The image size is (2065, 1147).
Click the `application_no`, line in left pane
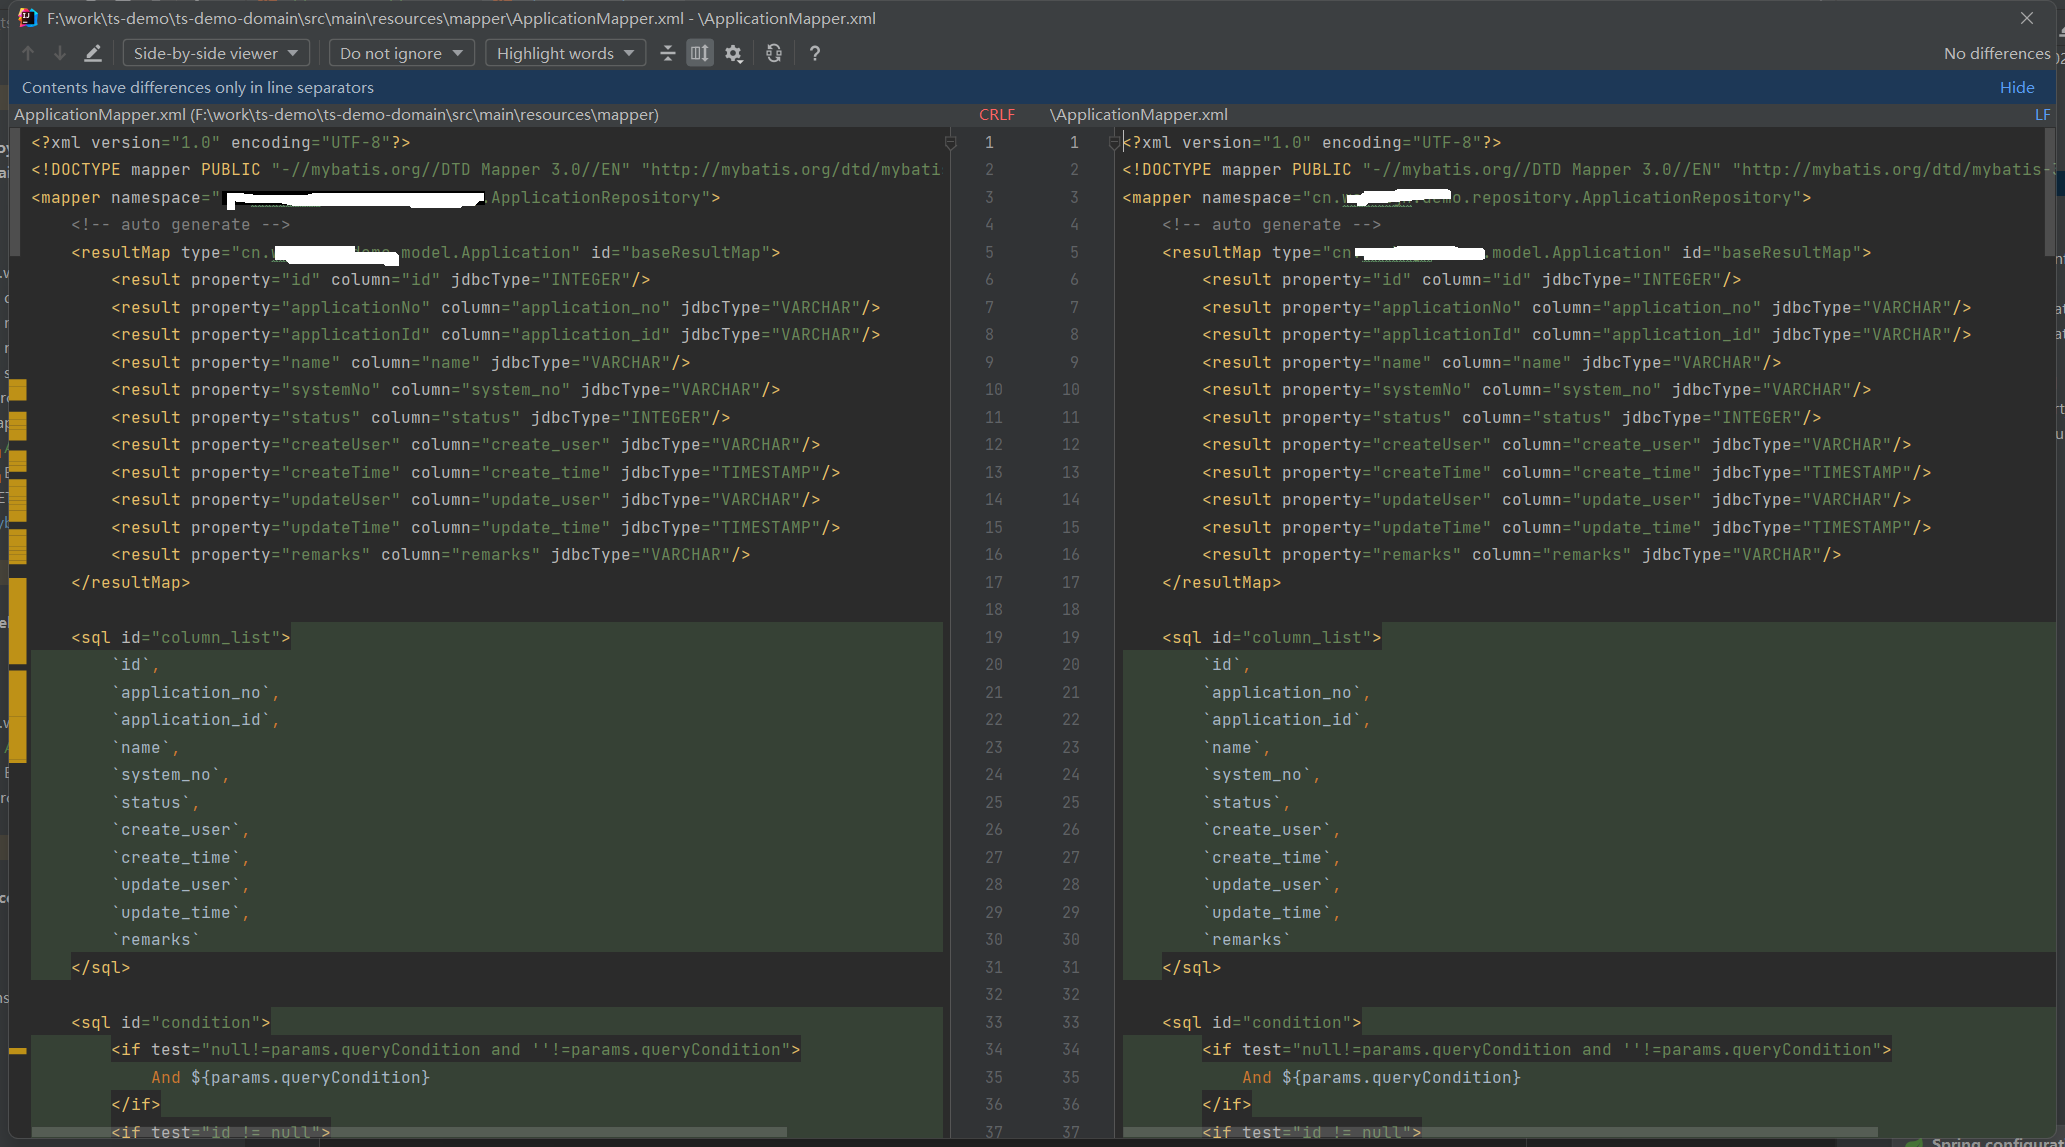196,692
